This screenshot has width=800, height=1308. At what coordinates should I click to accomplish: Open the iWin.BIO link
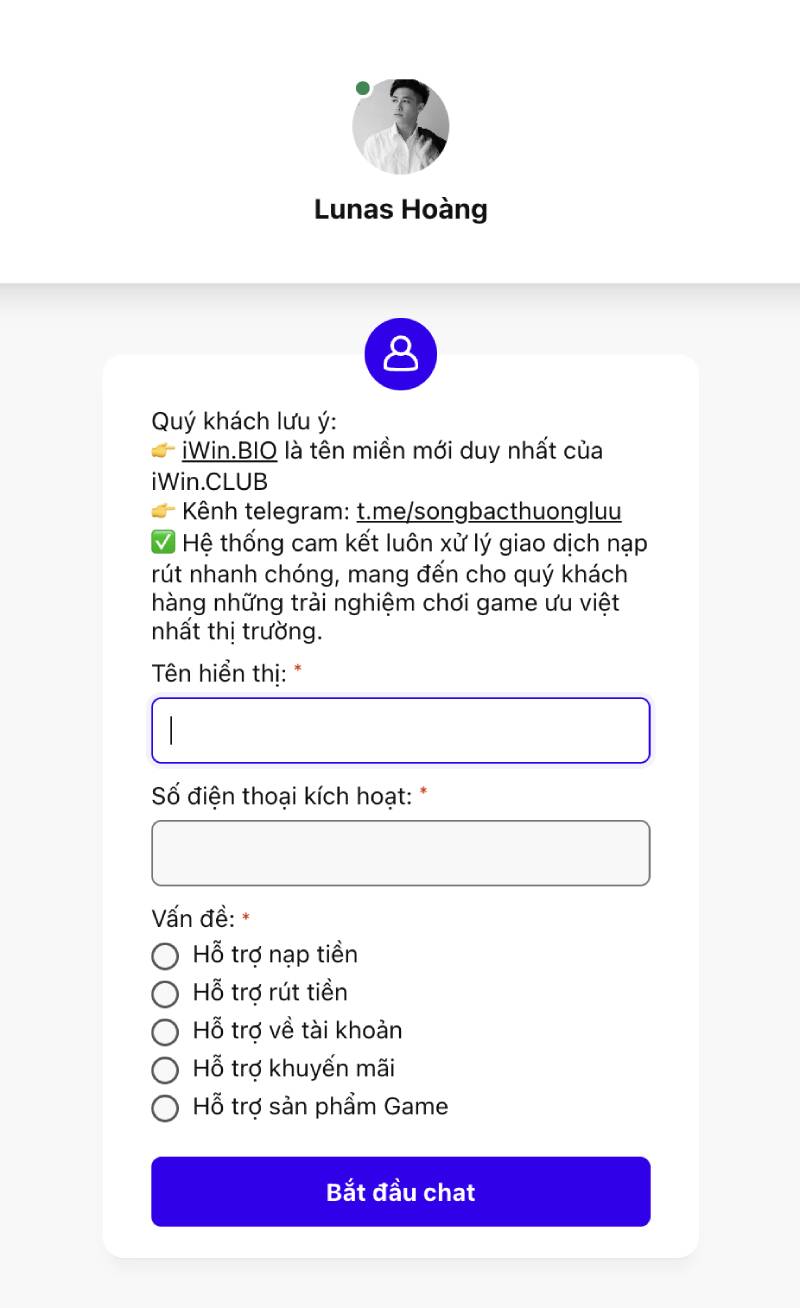230,451
